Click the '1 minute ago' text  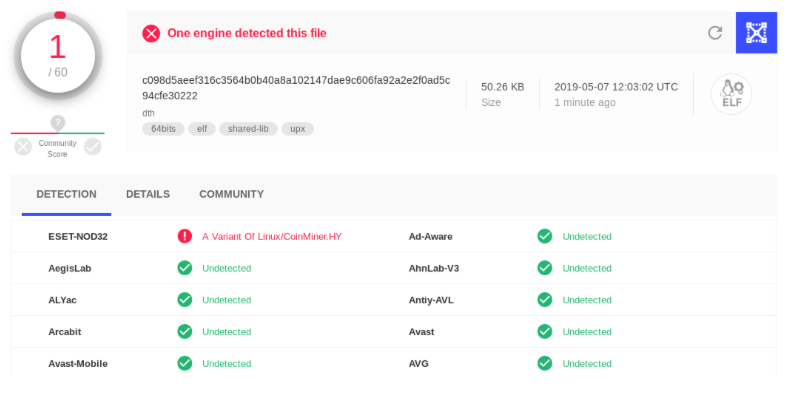585,102
